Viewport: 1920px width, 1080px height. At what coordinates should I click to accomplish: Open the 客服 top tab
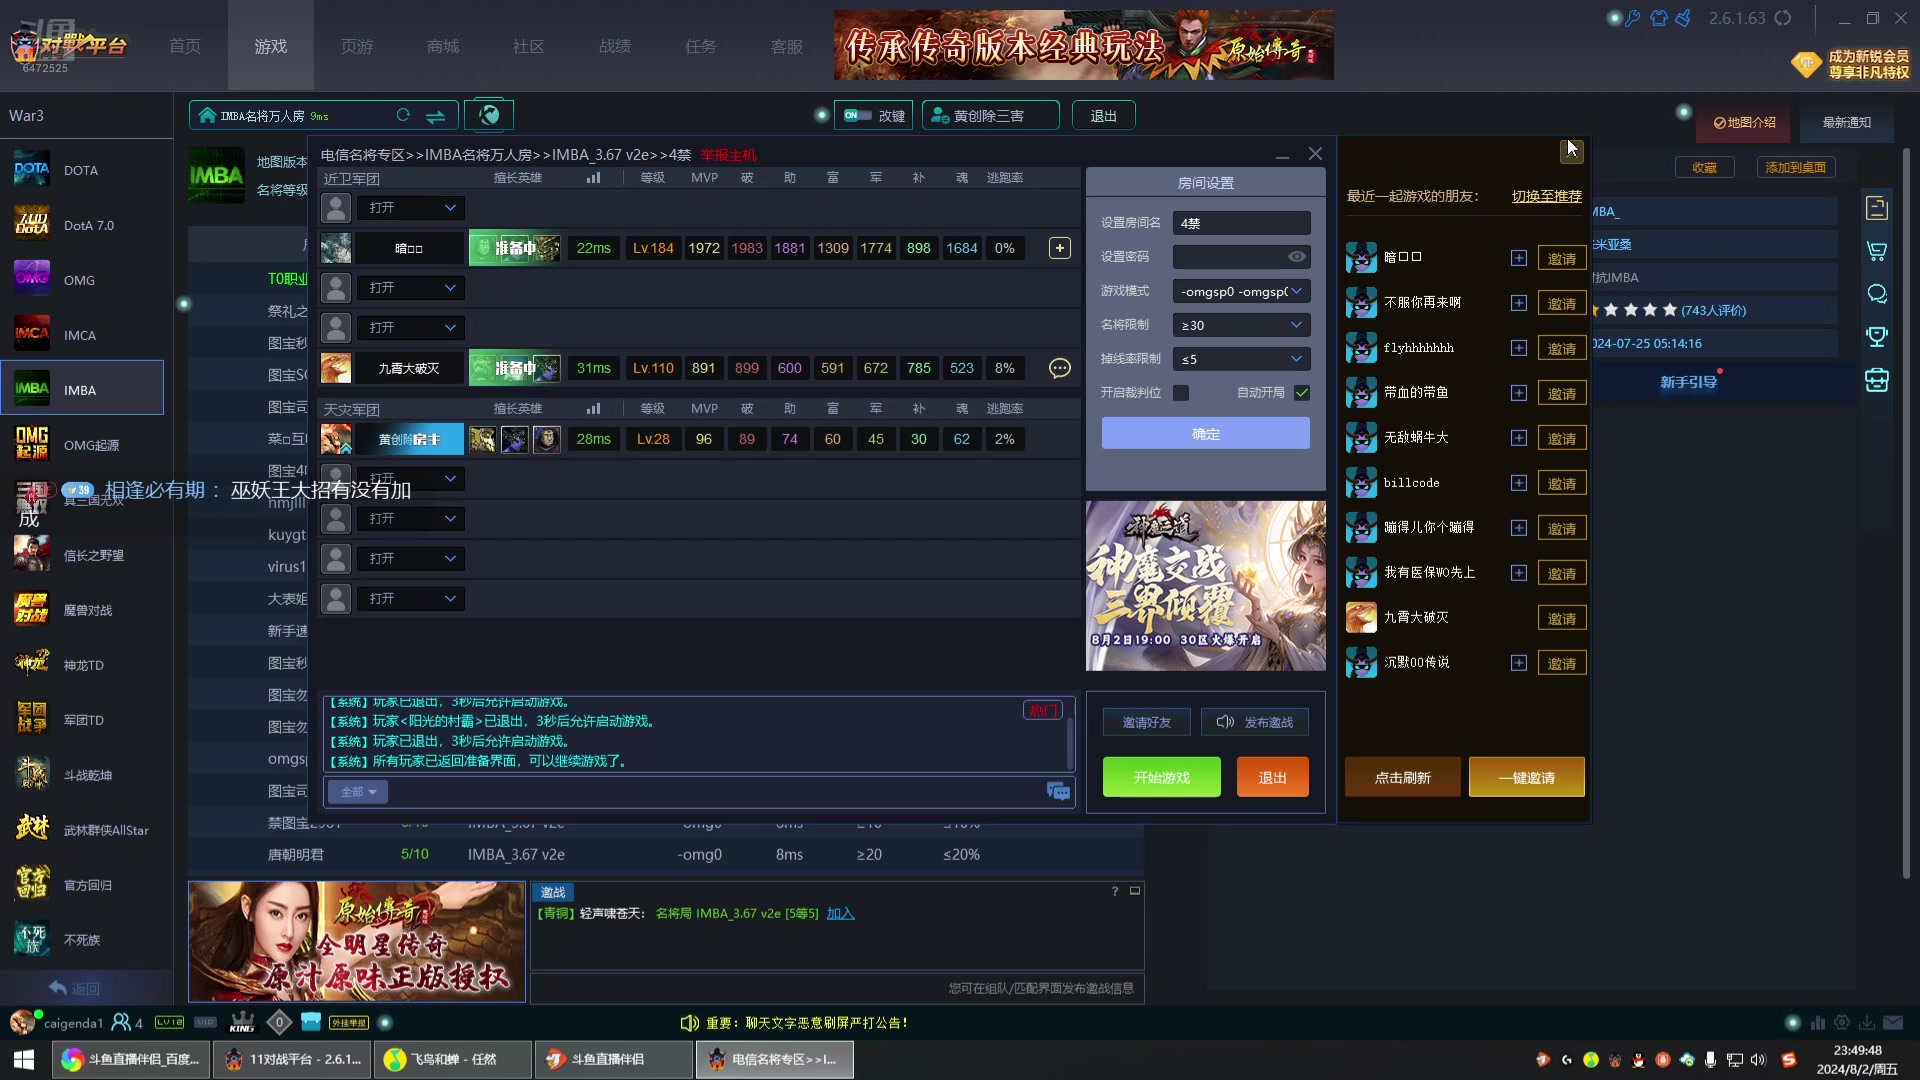(x=787, y=46)
